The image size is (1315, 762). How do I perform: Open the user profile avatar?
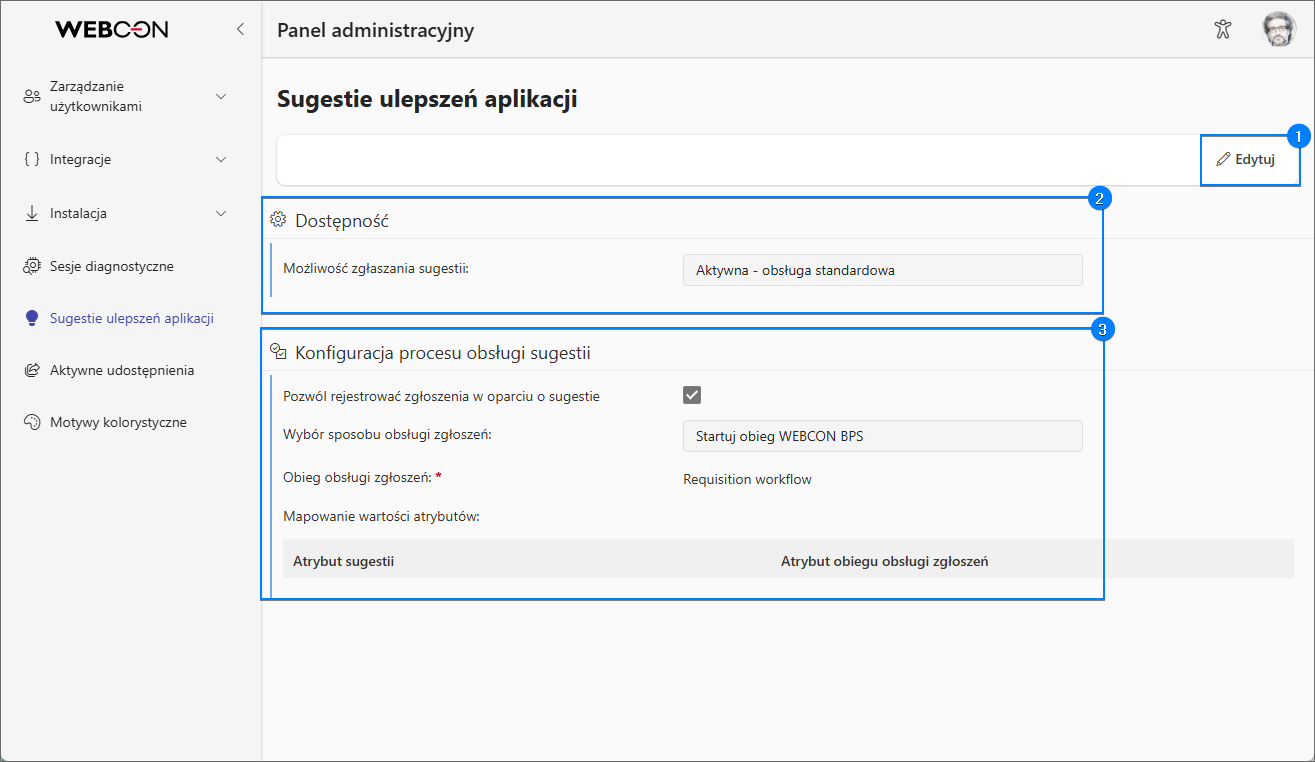tap(1278, 29)
